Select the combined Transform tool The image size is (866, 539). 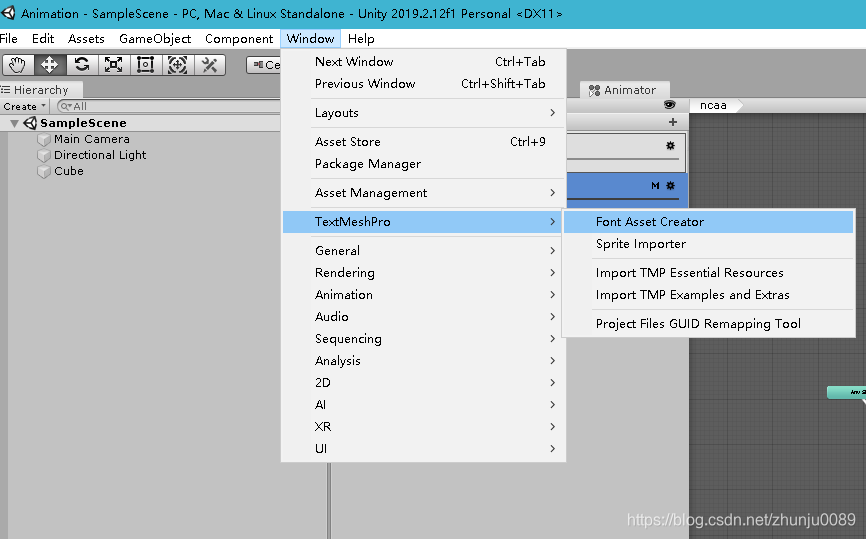click(177, 65)
